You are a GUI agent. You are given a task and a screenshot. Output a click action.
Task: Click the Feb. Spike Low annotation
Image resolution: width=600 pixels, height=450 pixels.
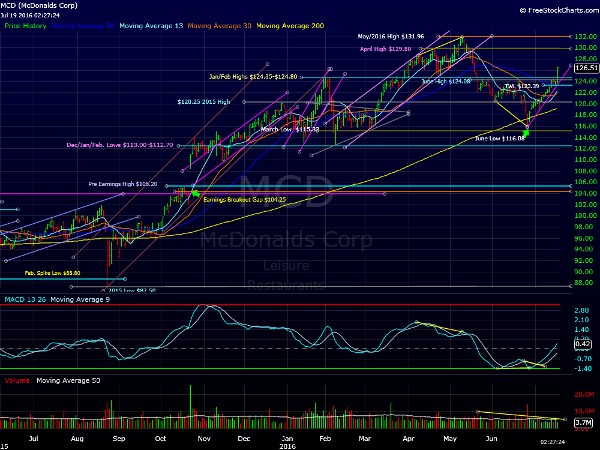[x=52, y=273]
